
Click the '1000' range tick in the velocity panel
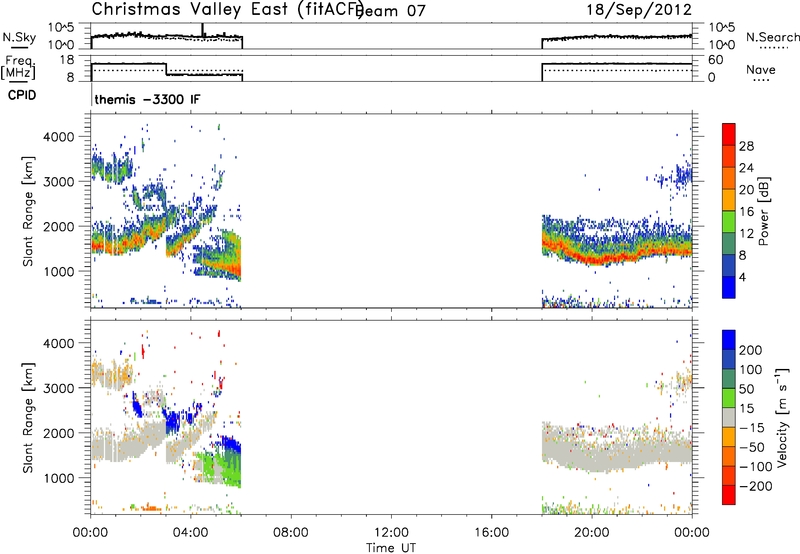click(x=59, y=478)
